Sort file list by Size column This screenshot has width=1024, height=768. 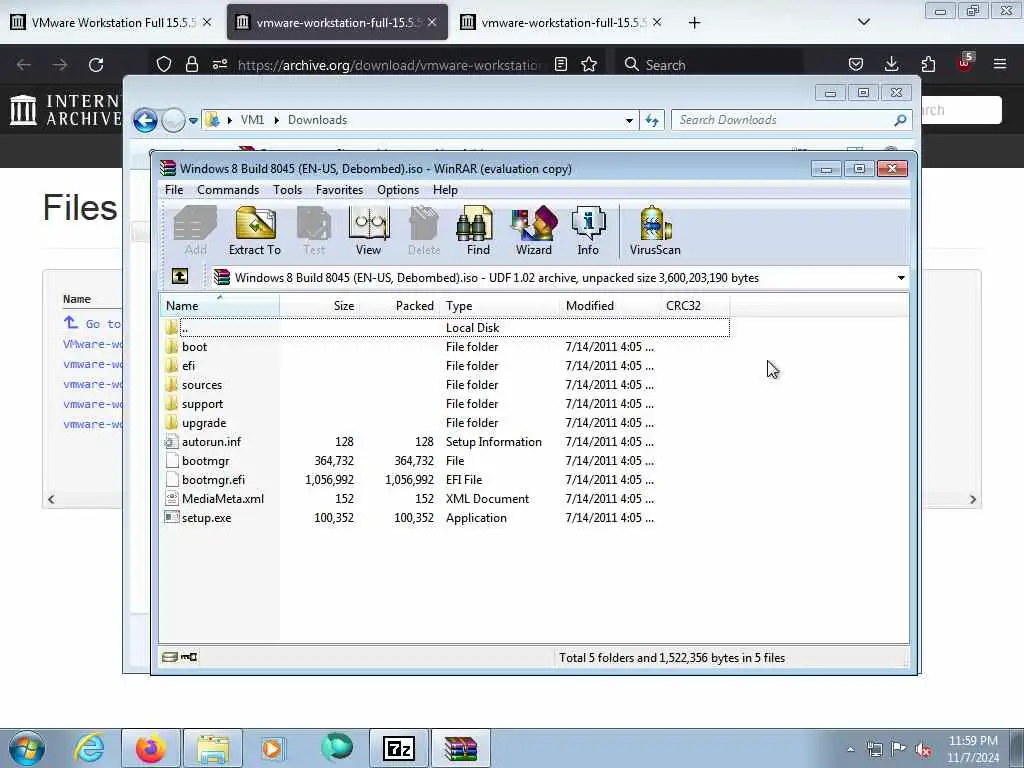[319, 306]
